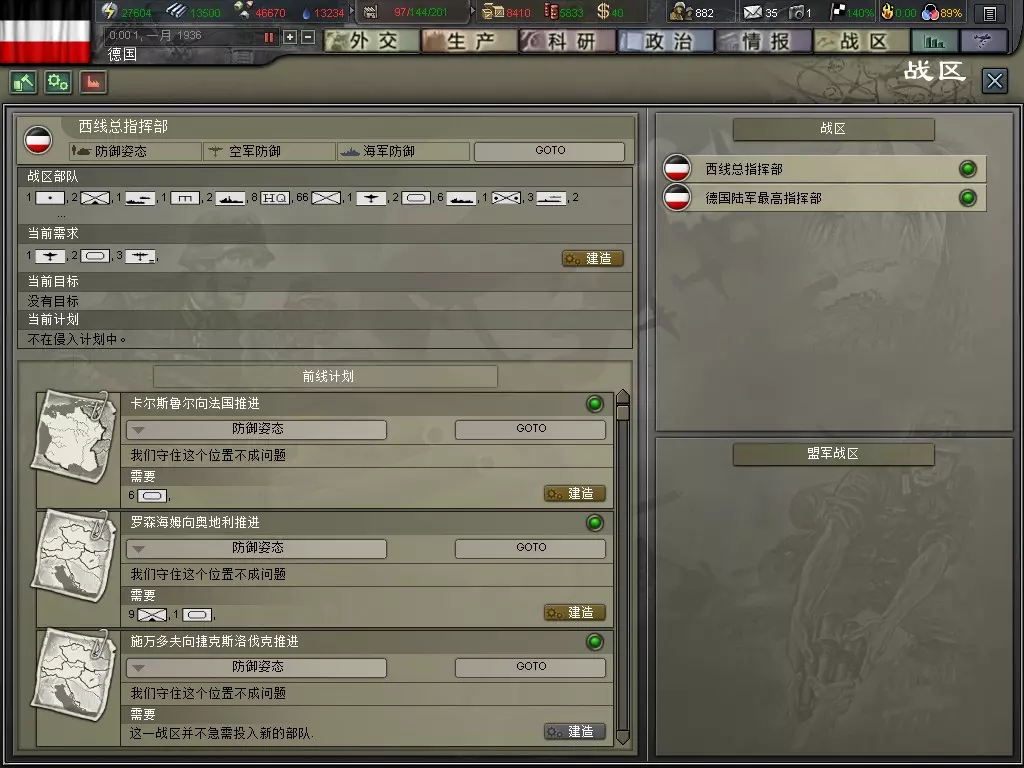Viewport: 1024px width, 768px height.
Task: Click GOTO button for 西线总指挥部
Action: (x=550, y=151)
